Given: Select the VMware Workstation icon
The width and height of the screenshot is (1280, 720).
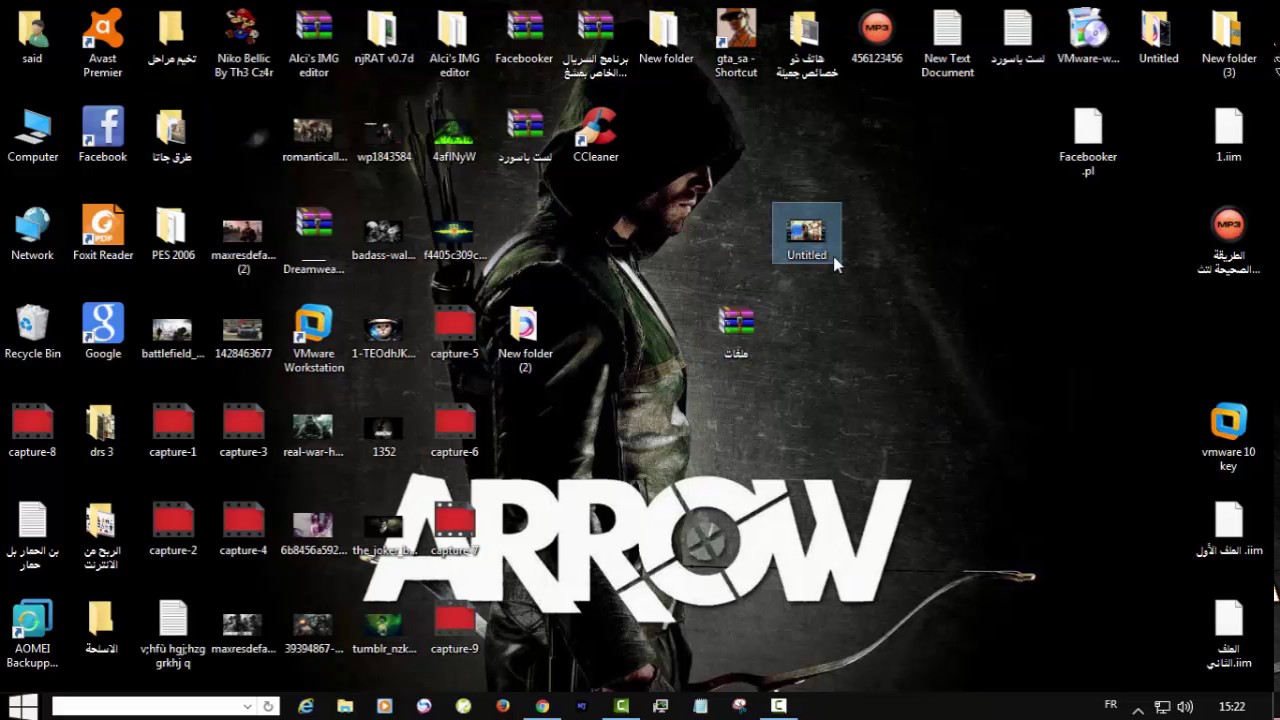Looking at the screenshot, I should tap(314, 340).
